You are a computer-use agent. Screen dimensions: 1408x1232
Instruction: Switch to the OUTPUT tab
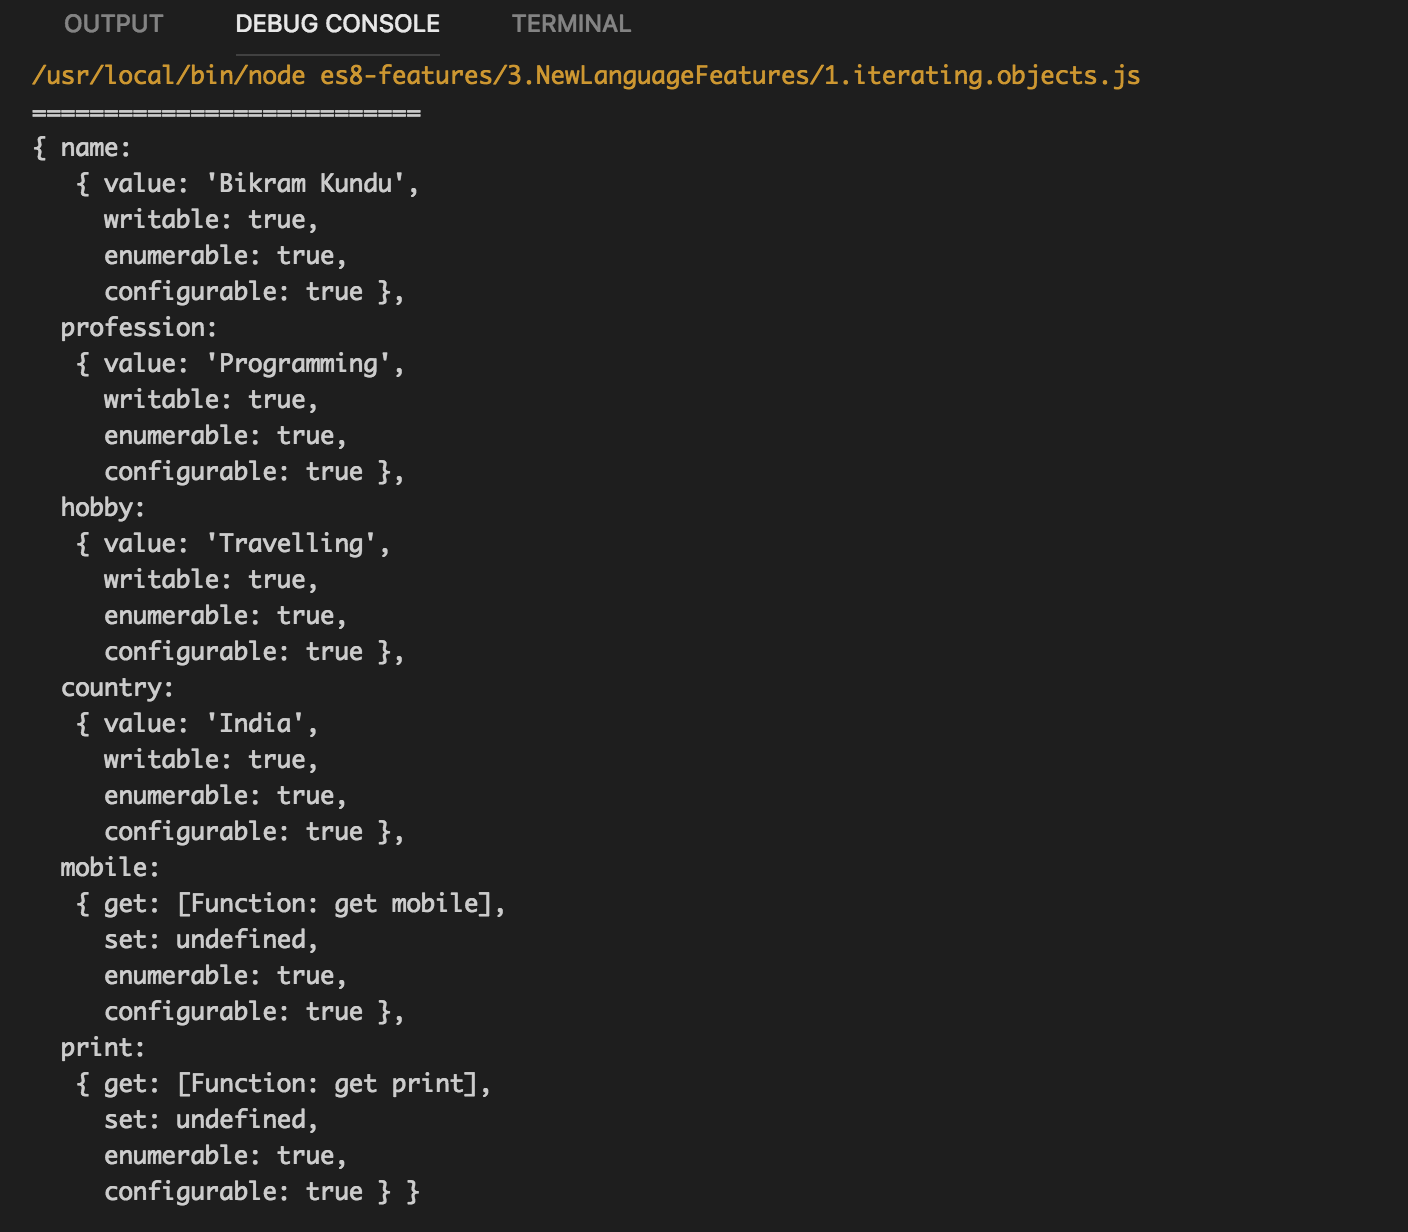(x=113, y=23)
